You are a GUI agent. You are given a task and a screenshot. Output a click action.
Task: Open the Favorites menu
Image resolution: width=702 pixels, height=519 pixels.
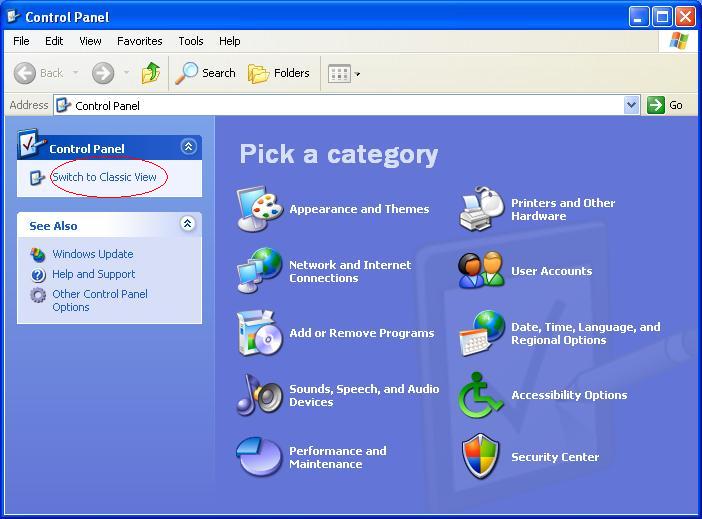tap(140, 41)
